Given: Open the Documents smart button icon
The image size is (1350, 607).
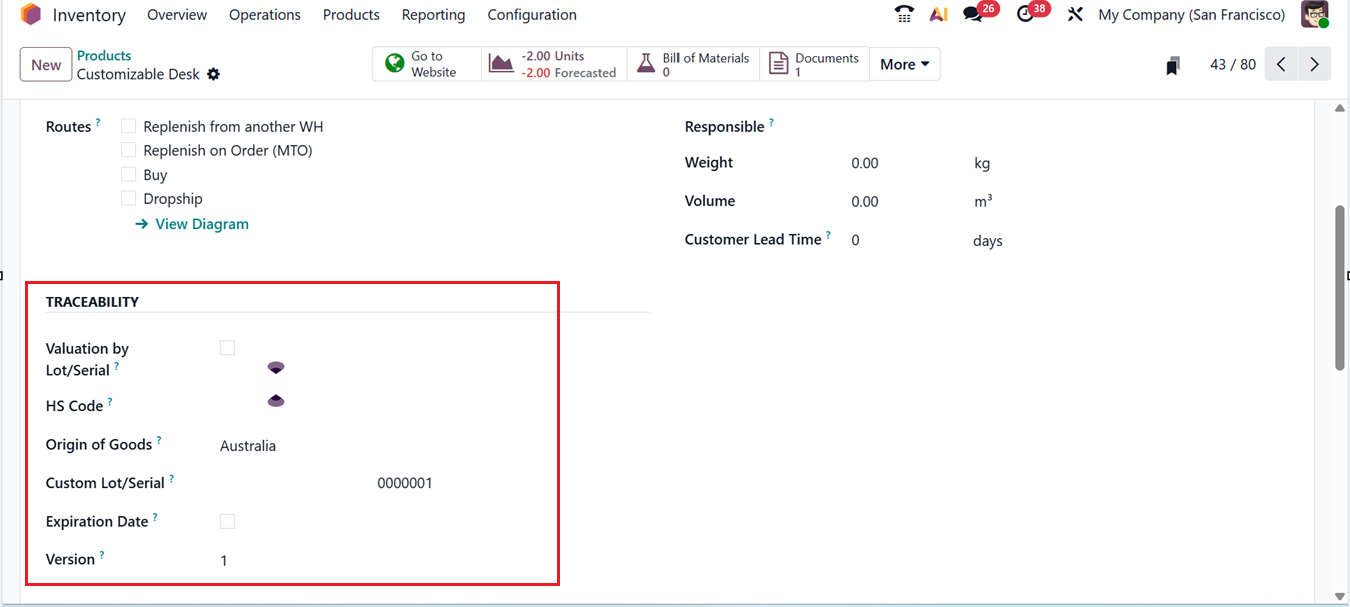Looking at the screenshot, I should click(779, 63).
